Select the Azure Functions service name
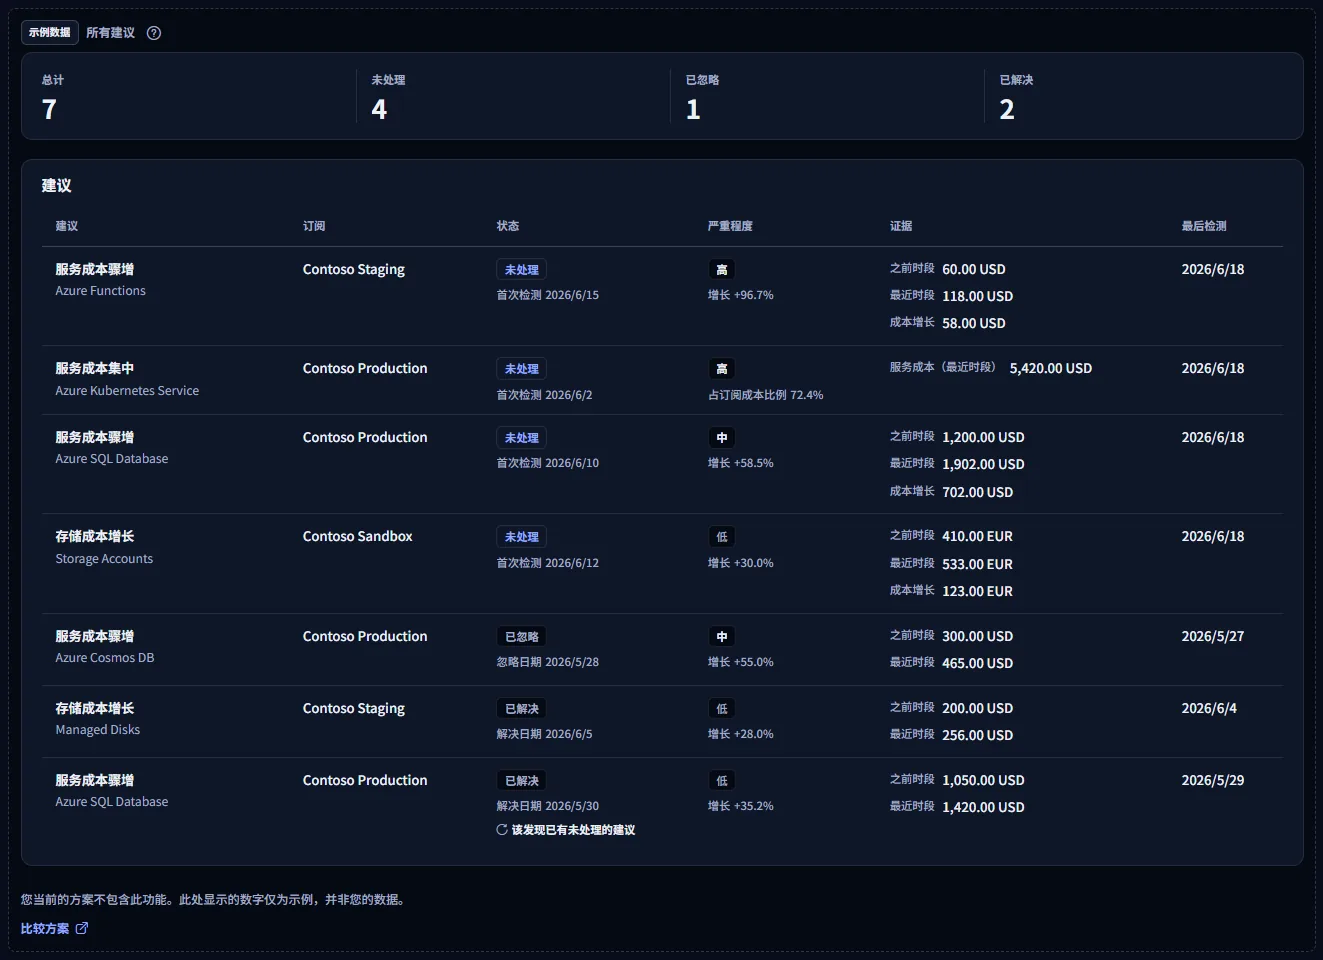The image size is (1323, 960). [100, 291]
